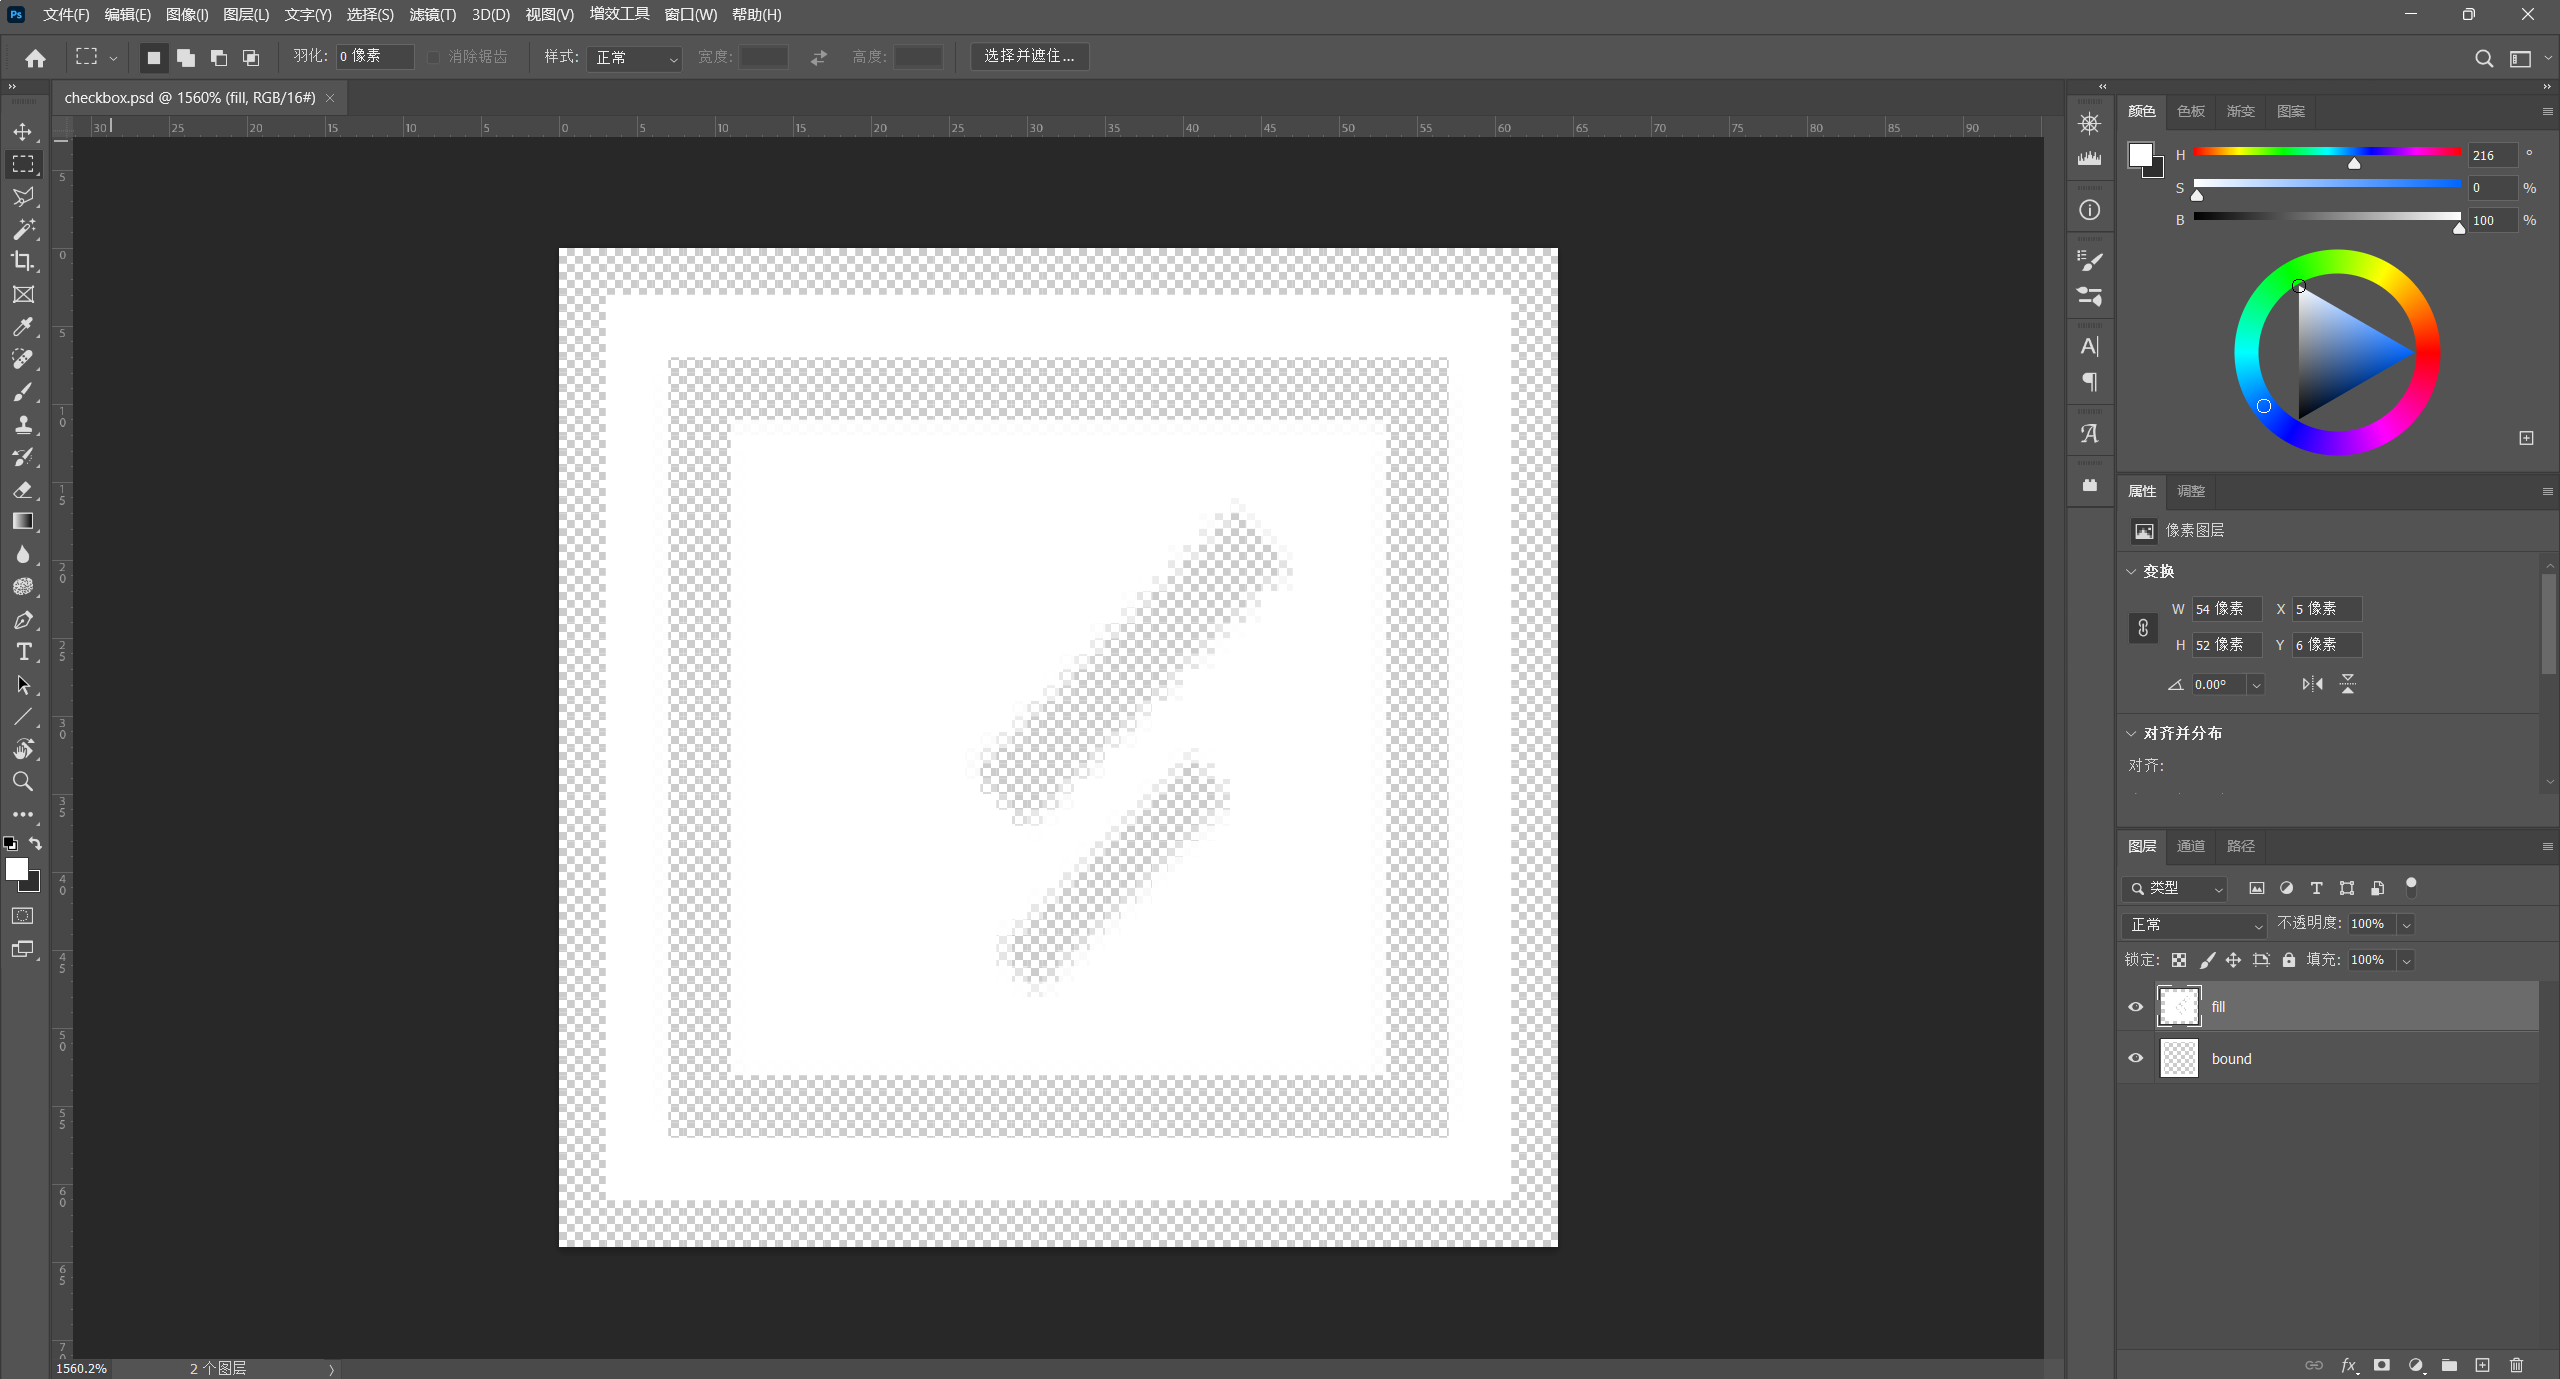Viewport: 2560px width, 1379px height.
Task: Switch to the 调整 tab
Action: point(2190,491)
